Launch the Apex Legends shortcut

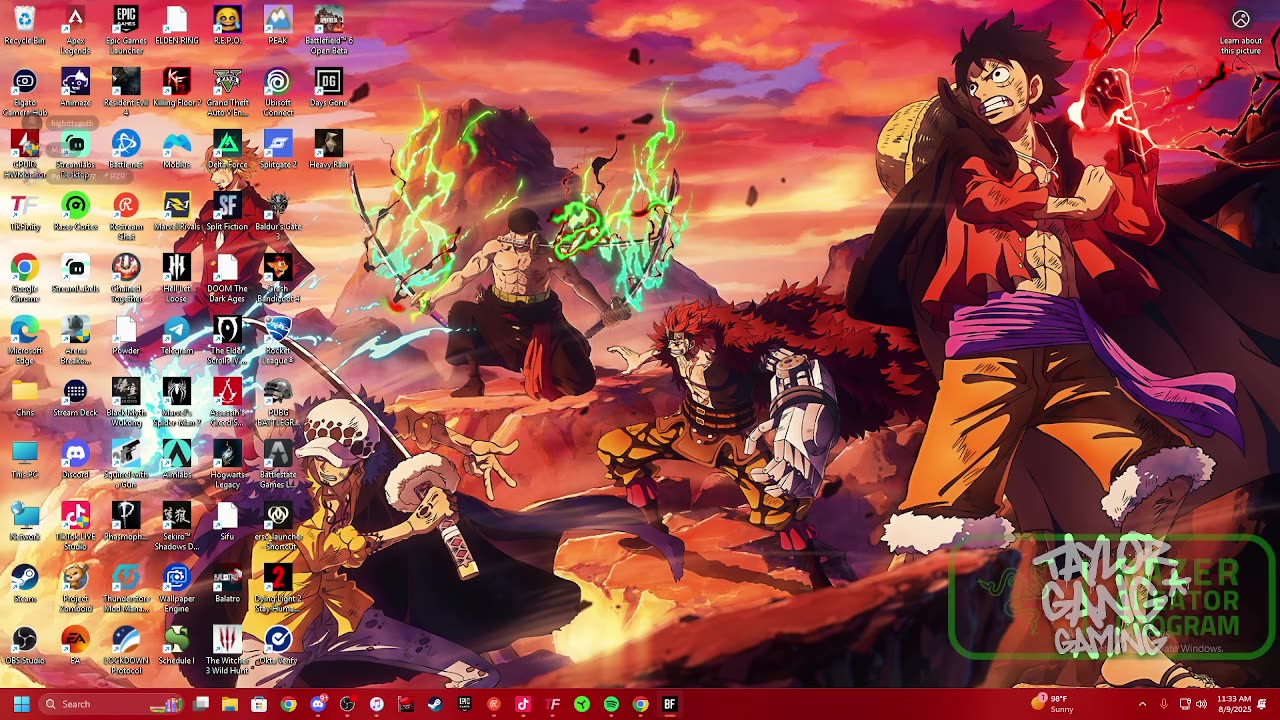pyautogui.click(x=75, y=30)
